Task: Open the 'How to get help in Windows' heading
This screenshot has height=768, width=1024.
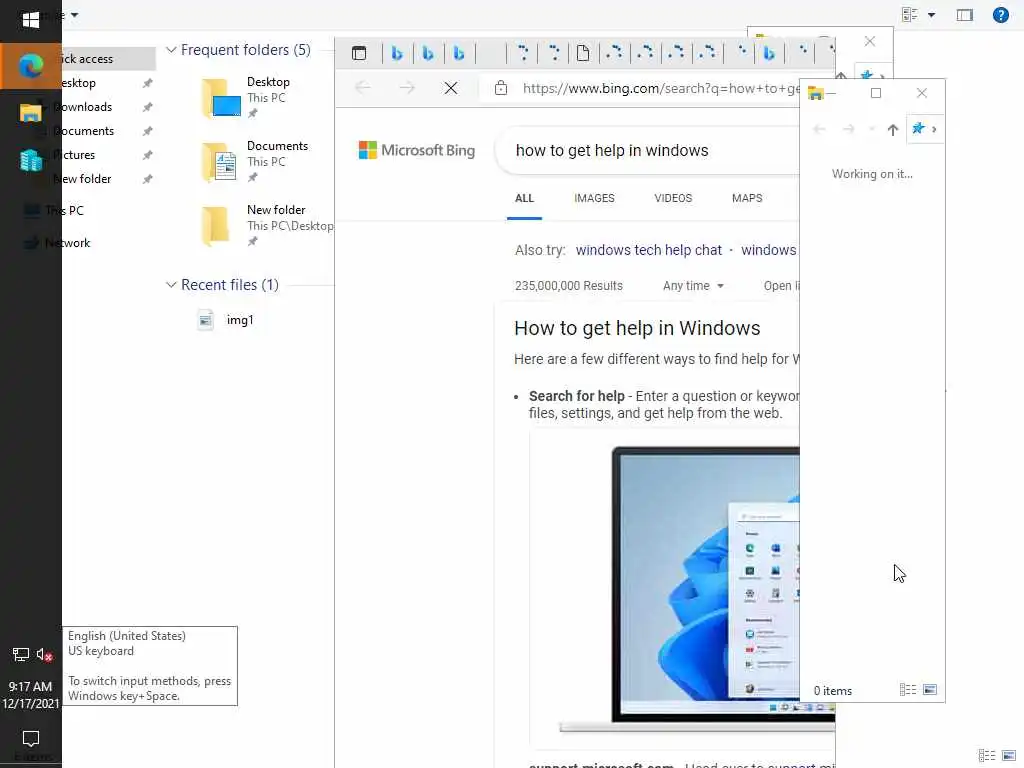Action: coord(637,328)
